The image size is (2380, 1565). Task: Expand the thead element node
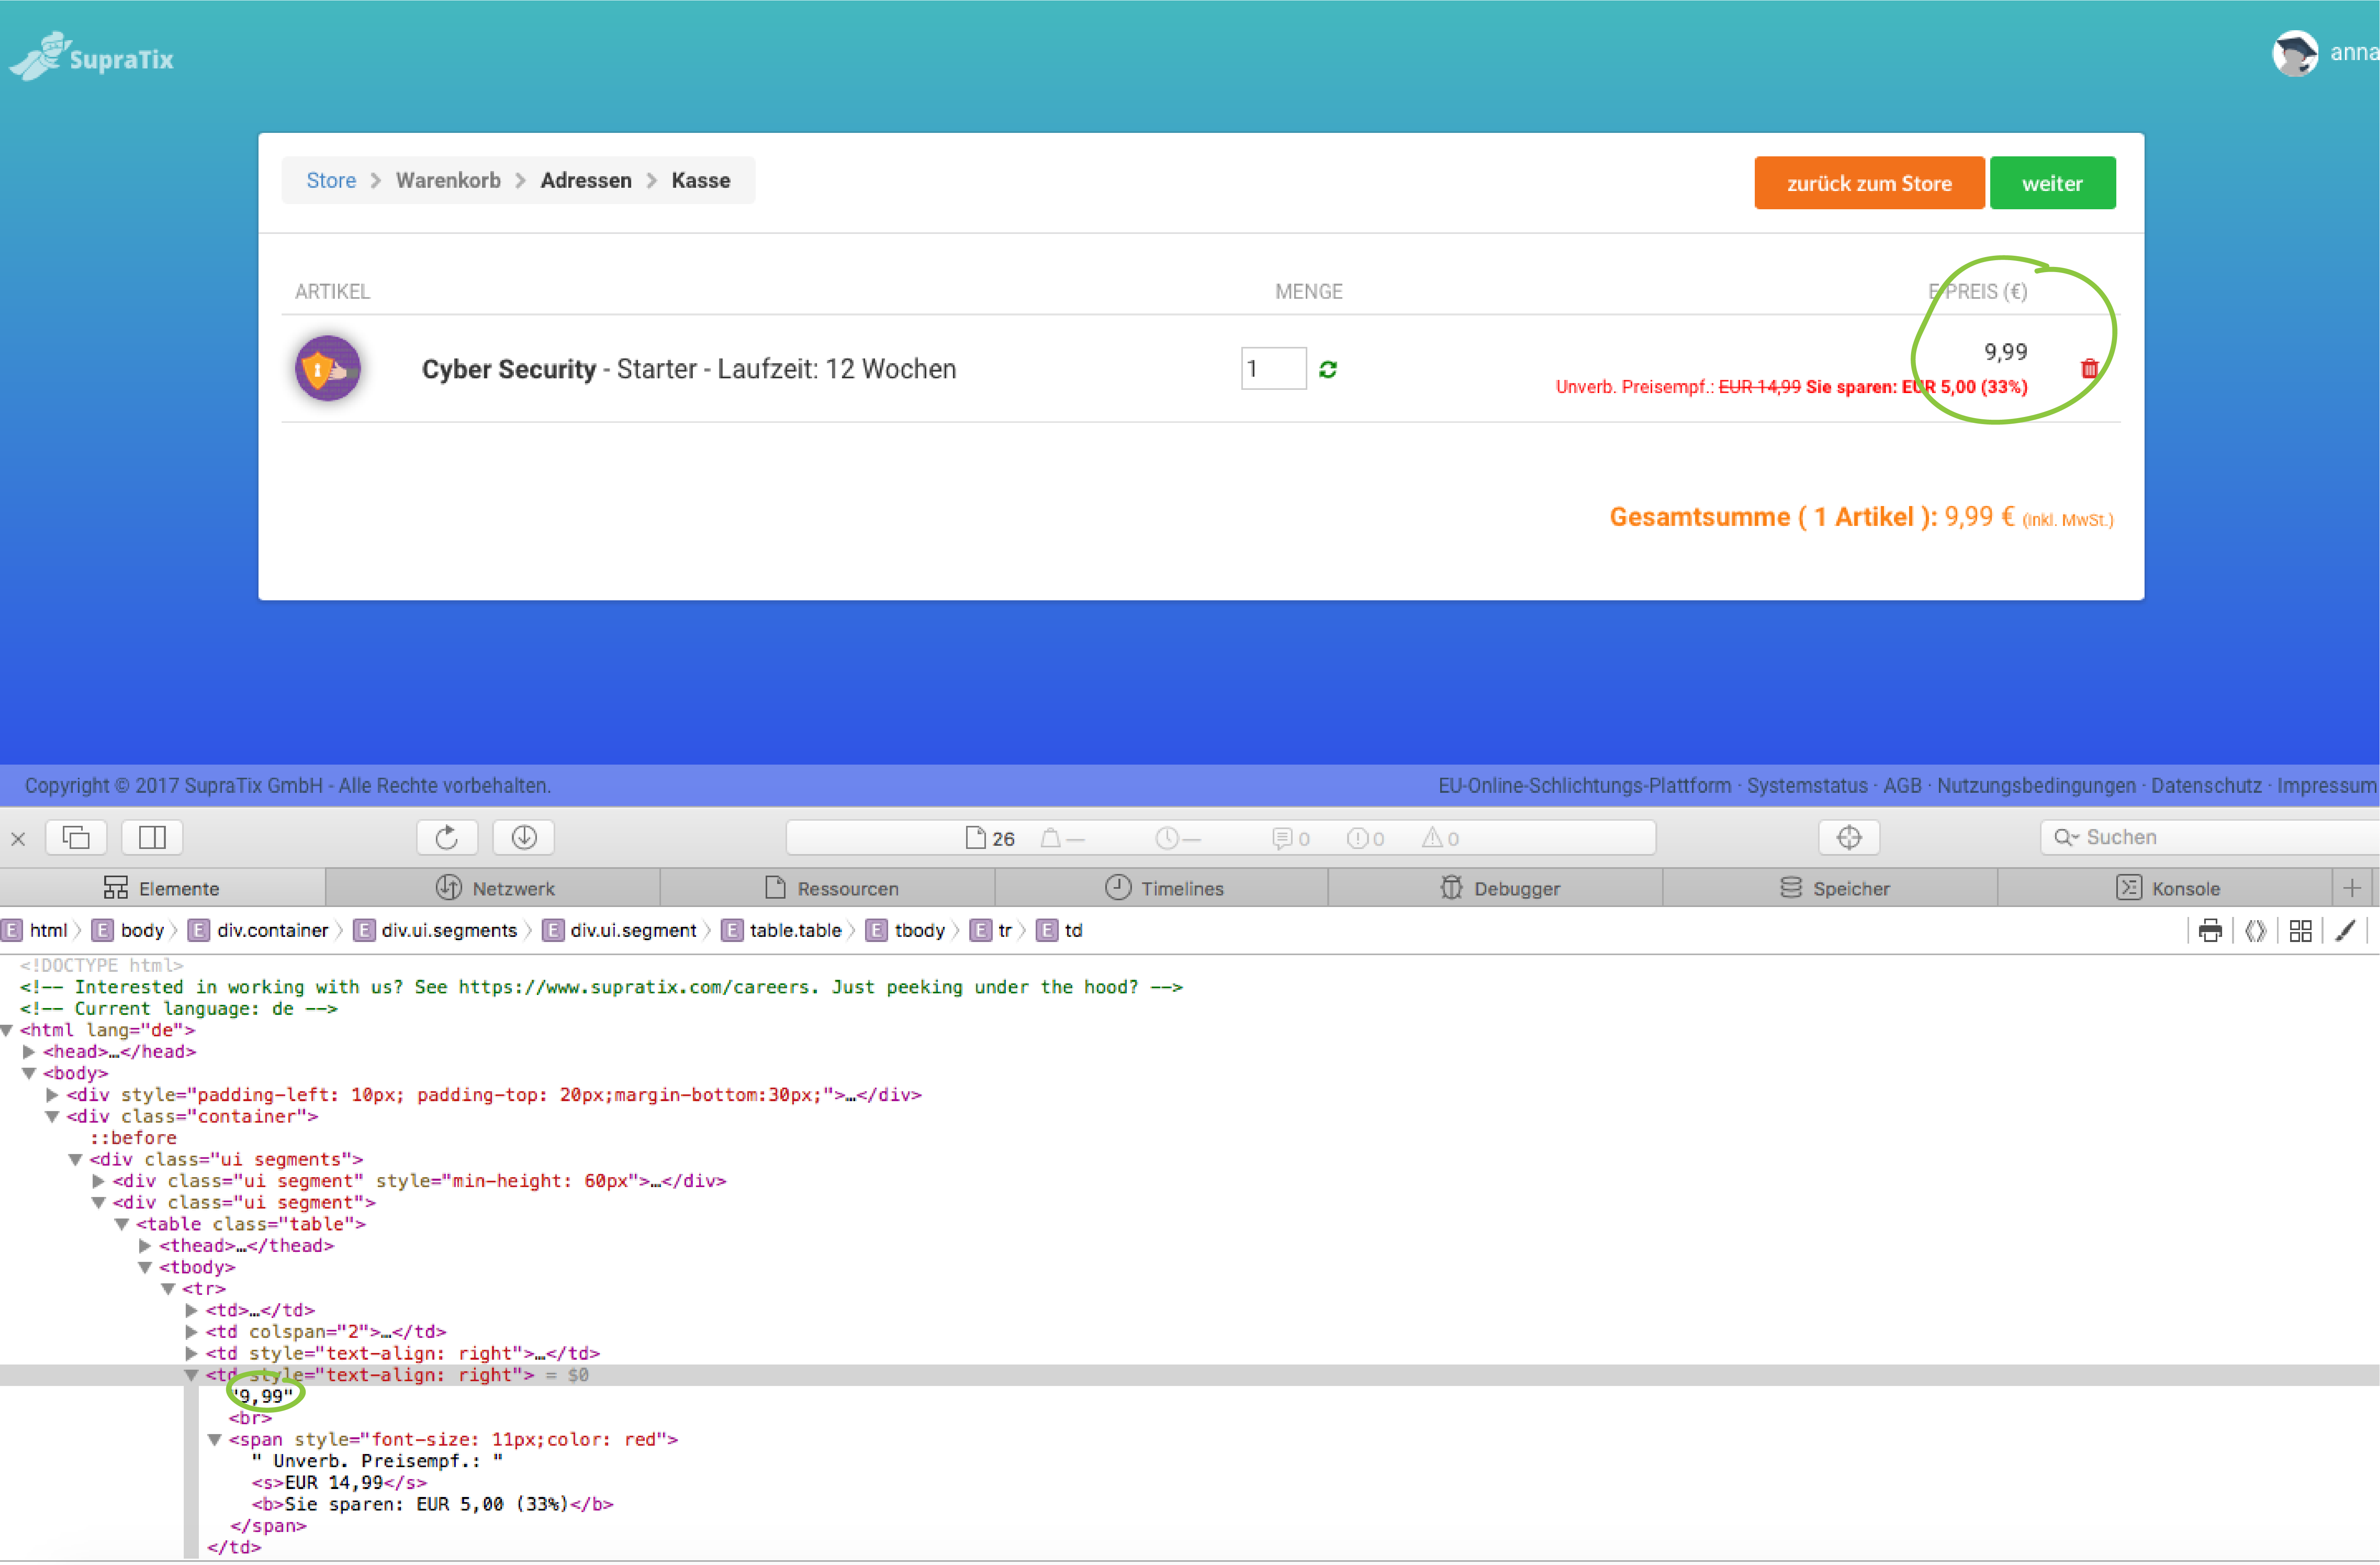[145, 1245]
